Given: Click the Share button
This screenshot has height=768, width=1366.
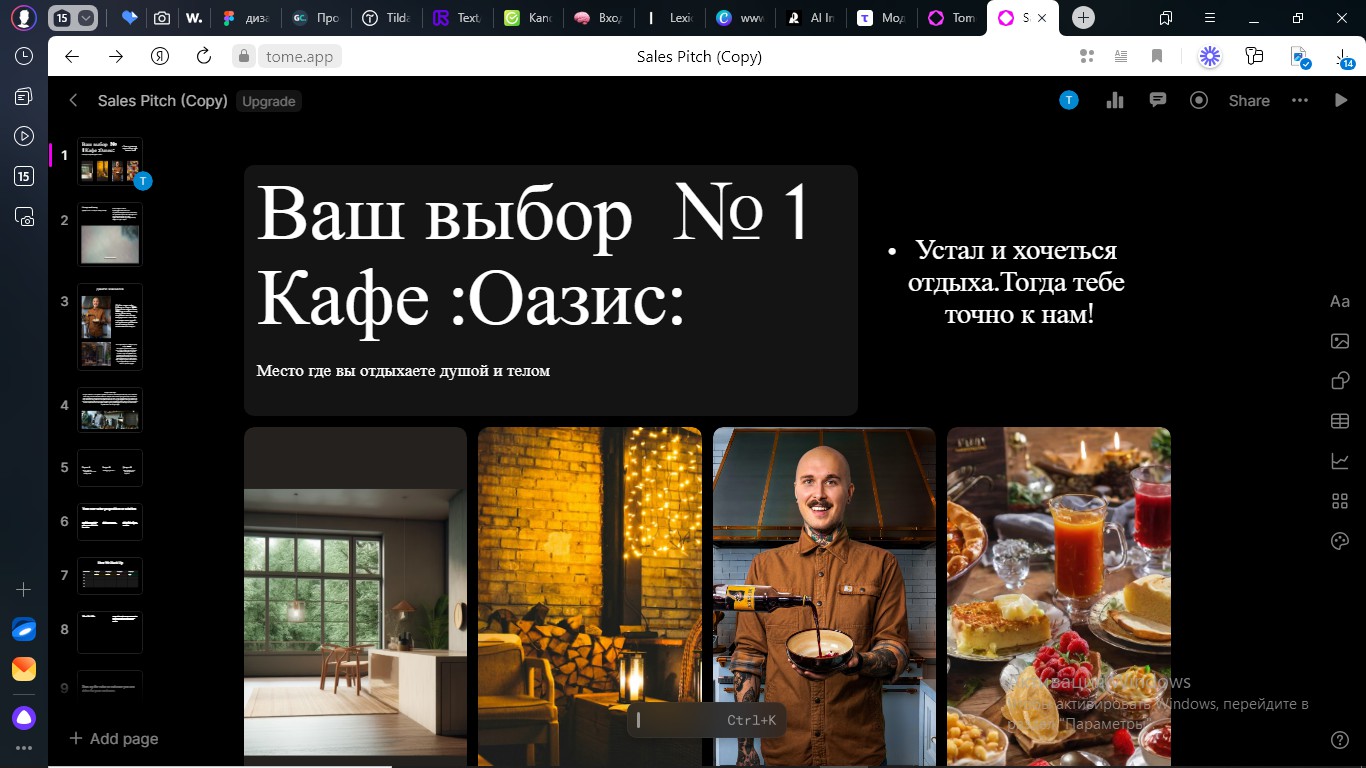Looking at the screenshot, I should pyautogui.click(x=1249, y=100).
